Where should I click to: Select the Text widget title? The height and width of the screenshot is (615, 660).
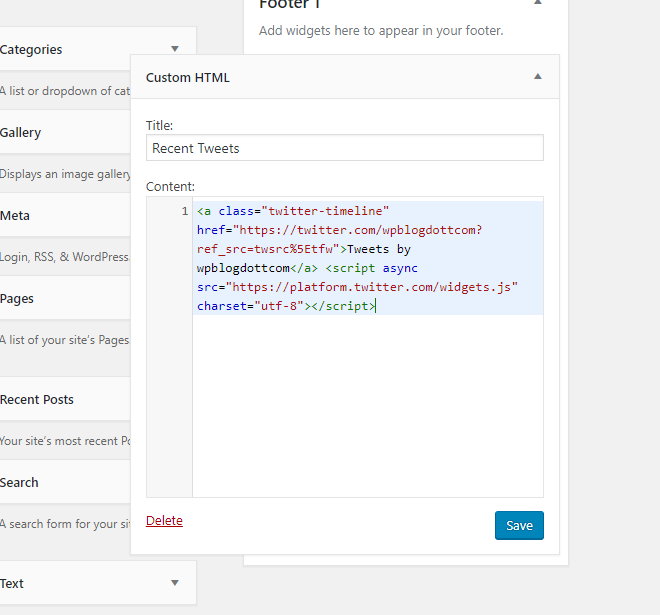(x=12, y=583)
